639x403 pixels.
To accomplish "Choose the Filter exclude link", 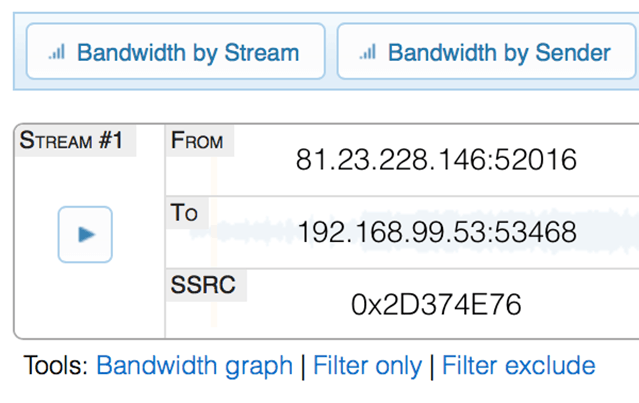I will pos(518,366).
